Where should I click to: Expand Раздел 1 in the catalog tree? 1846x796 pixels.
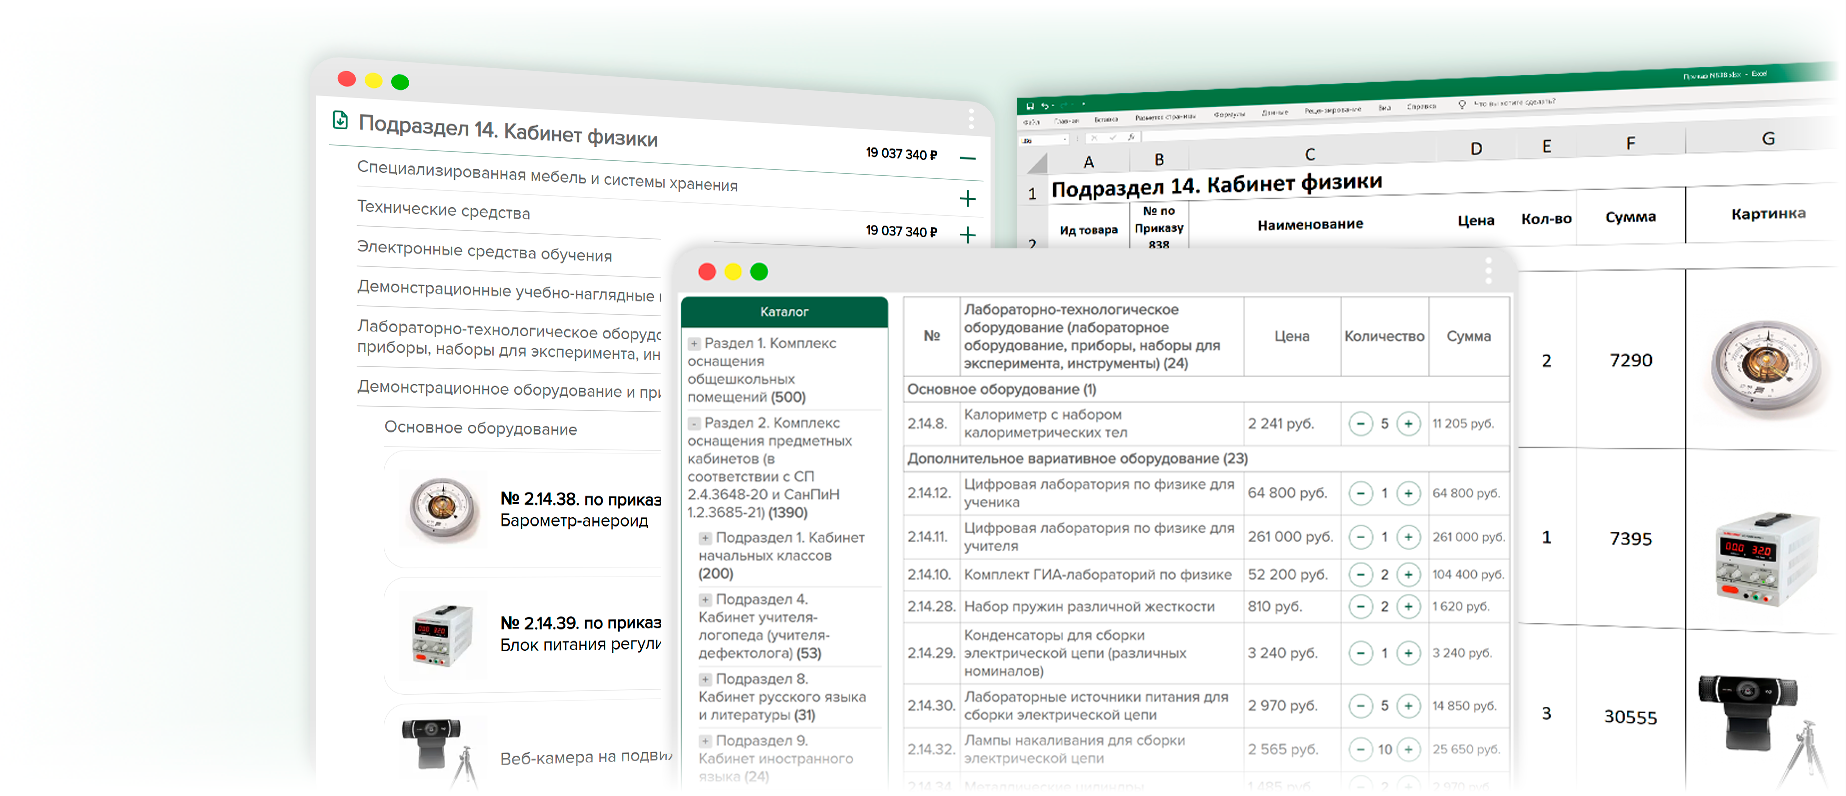click(694, 343)
